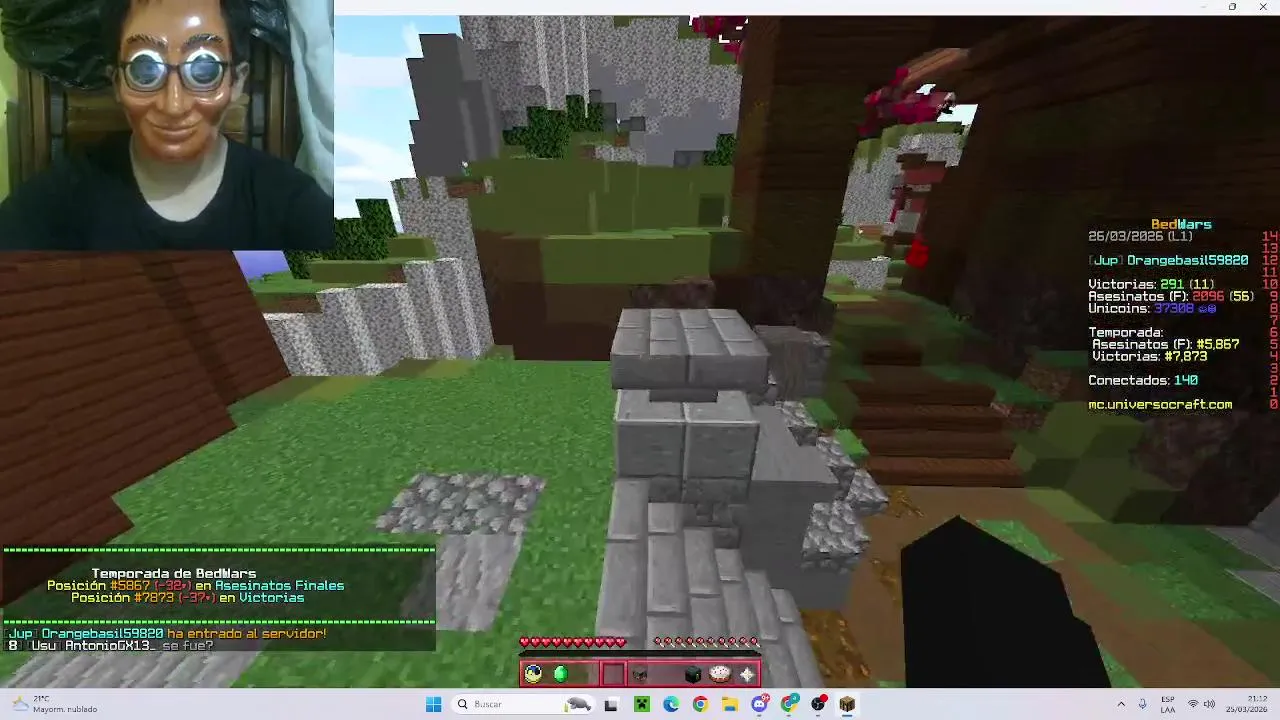Viewport: 1280px width, 720px height.
Task: Open the ESP LAA keyboard language selector
Action: [x=1168, y=704]
